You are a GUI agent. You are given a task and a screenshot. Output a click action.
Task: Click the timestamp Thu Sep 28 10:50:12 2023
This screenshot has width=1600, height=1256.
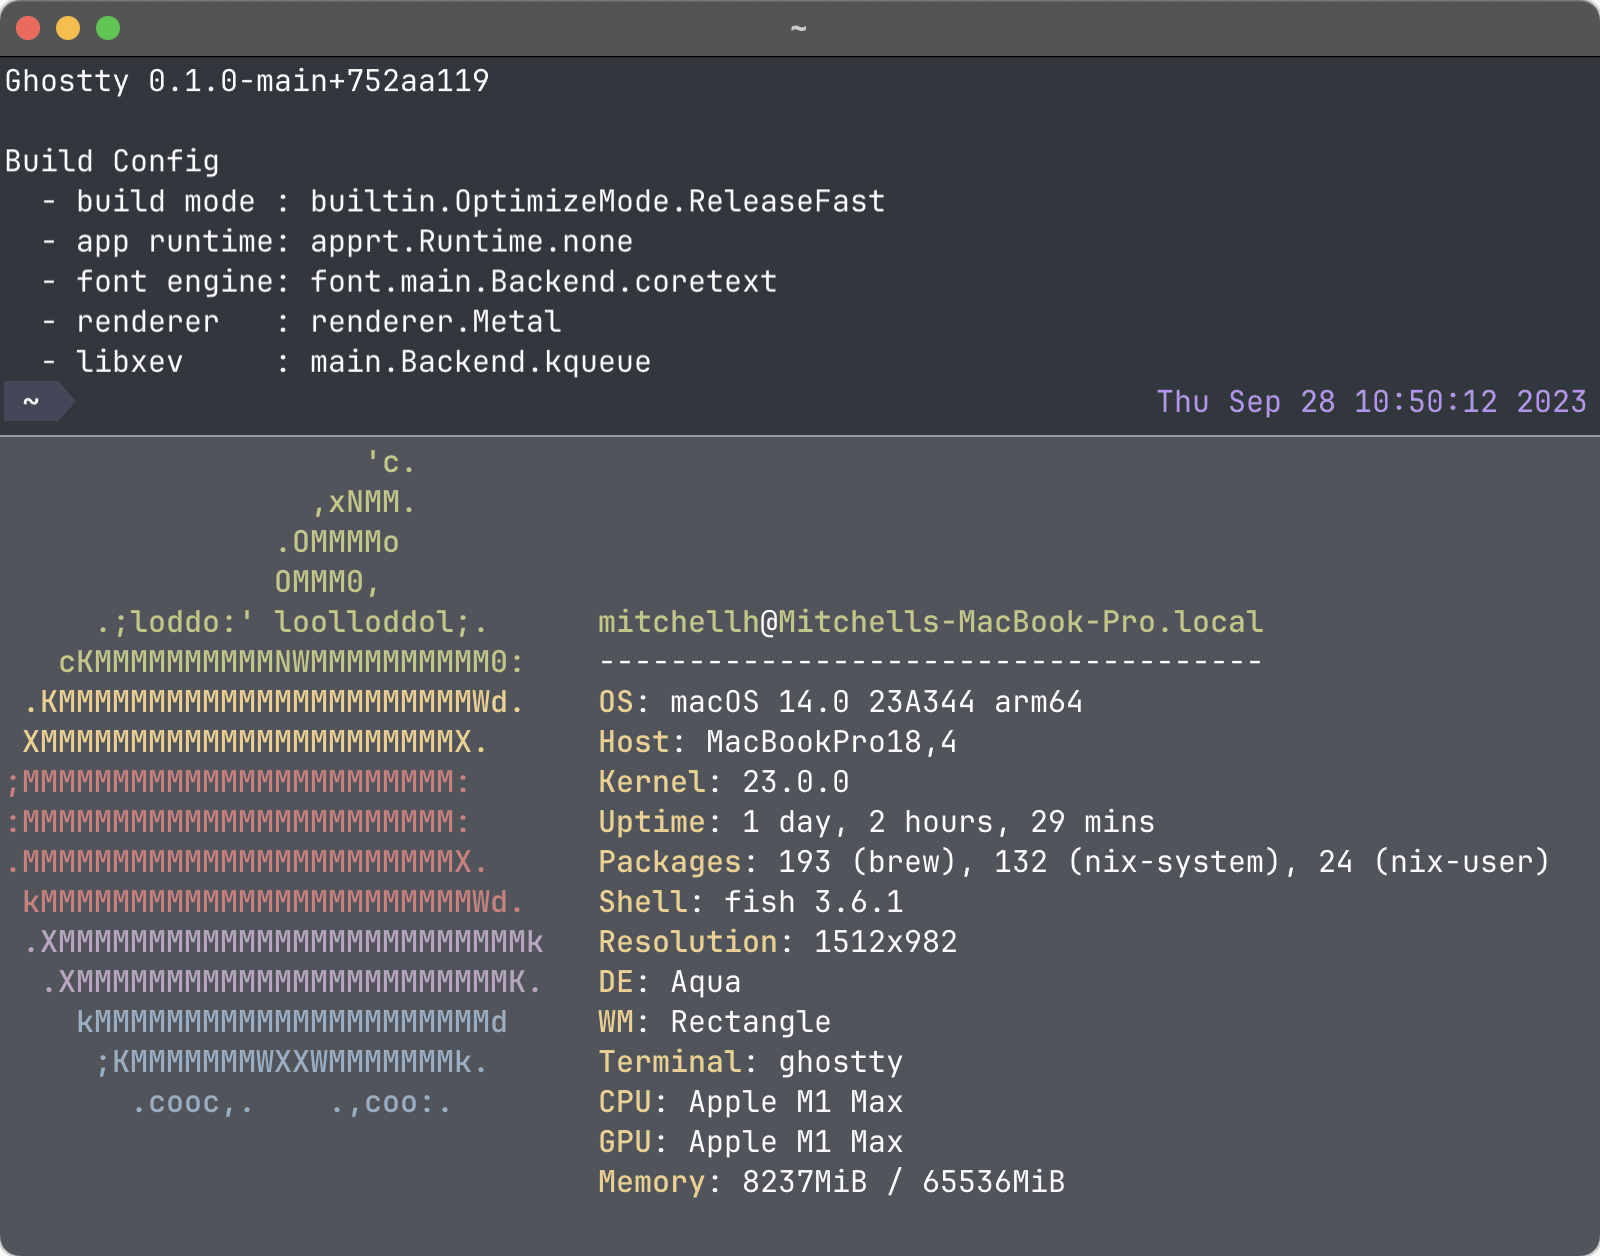[1371, 402]
